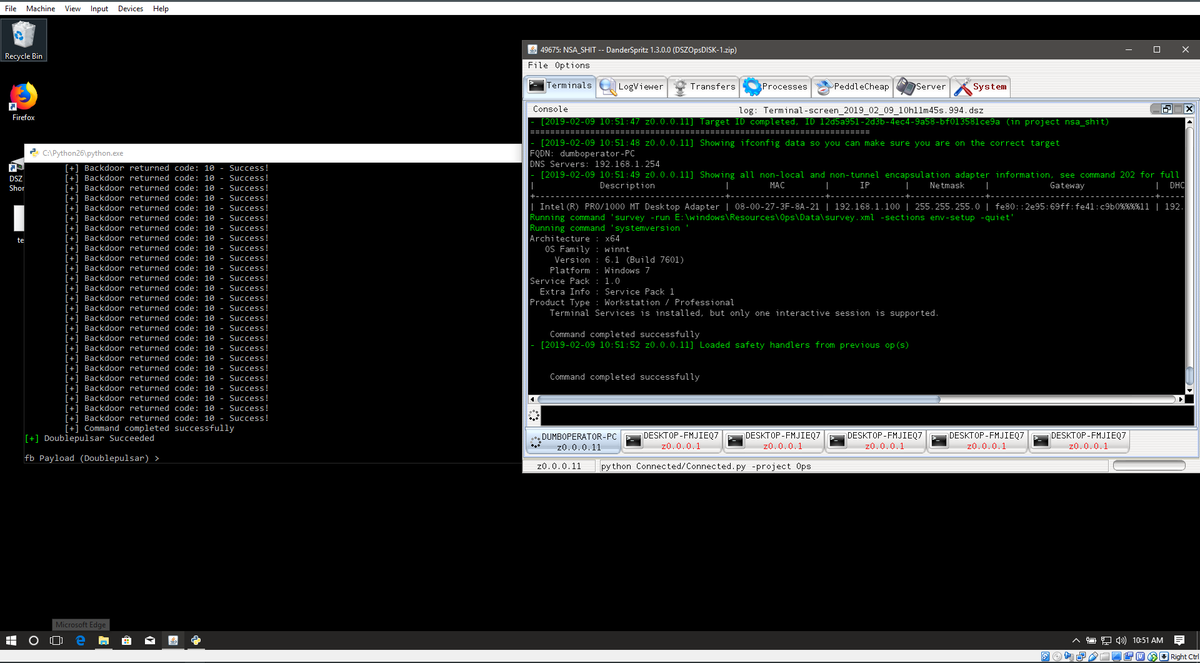Image resolution: width=1200 pixels, height=663 pixels.
Task: Select the DUMBOPERATOR-PC terminal tab
Action: coord(573,441)
